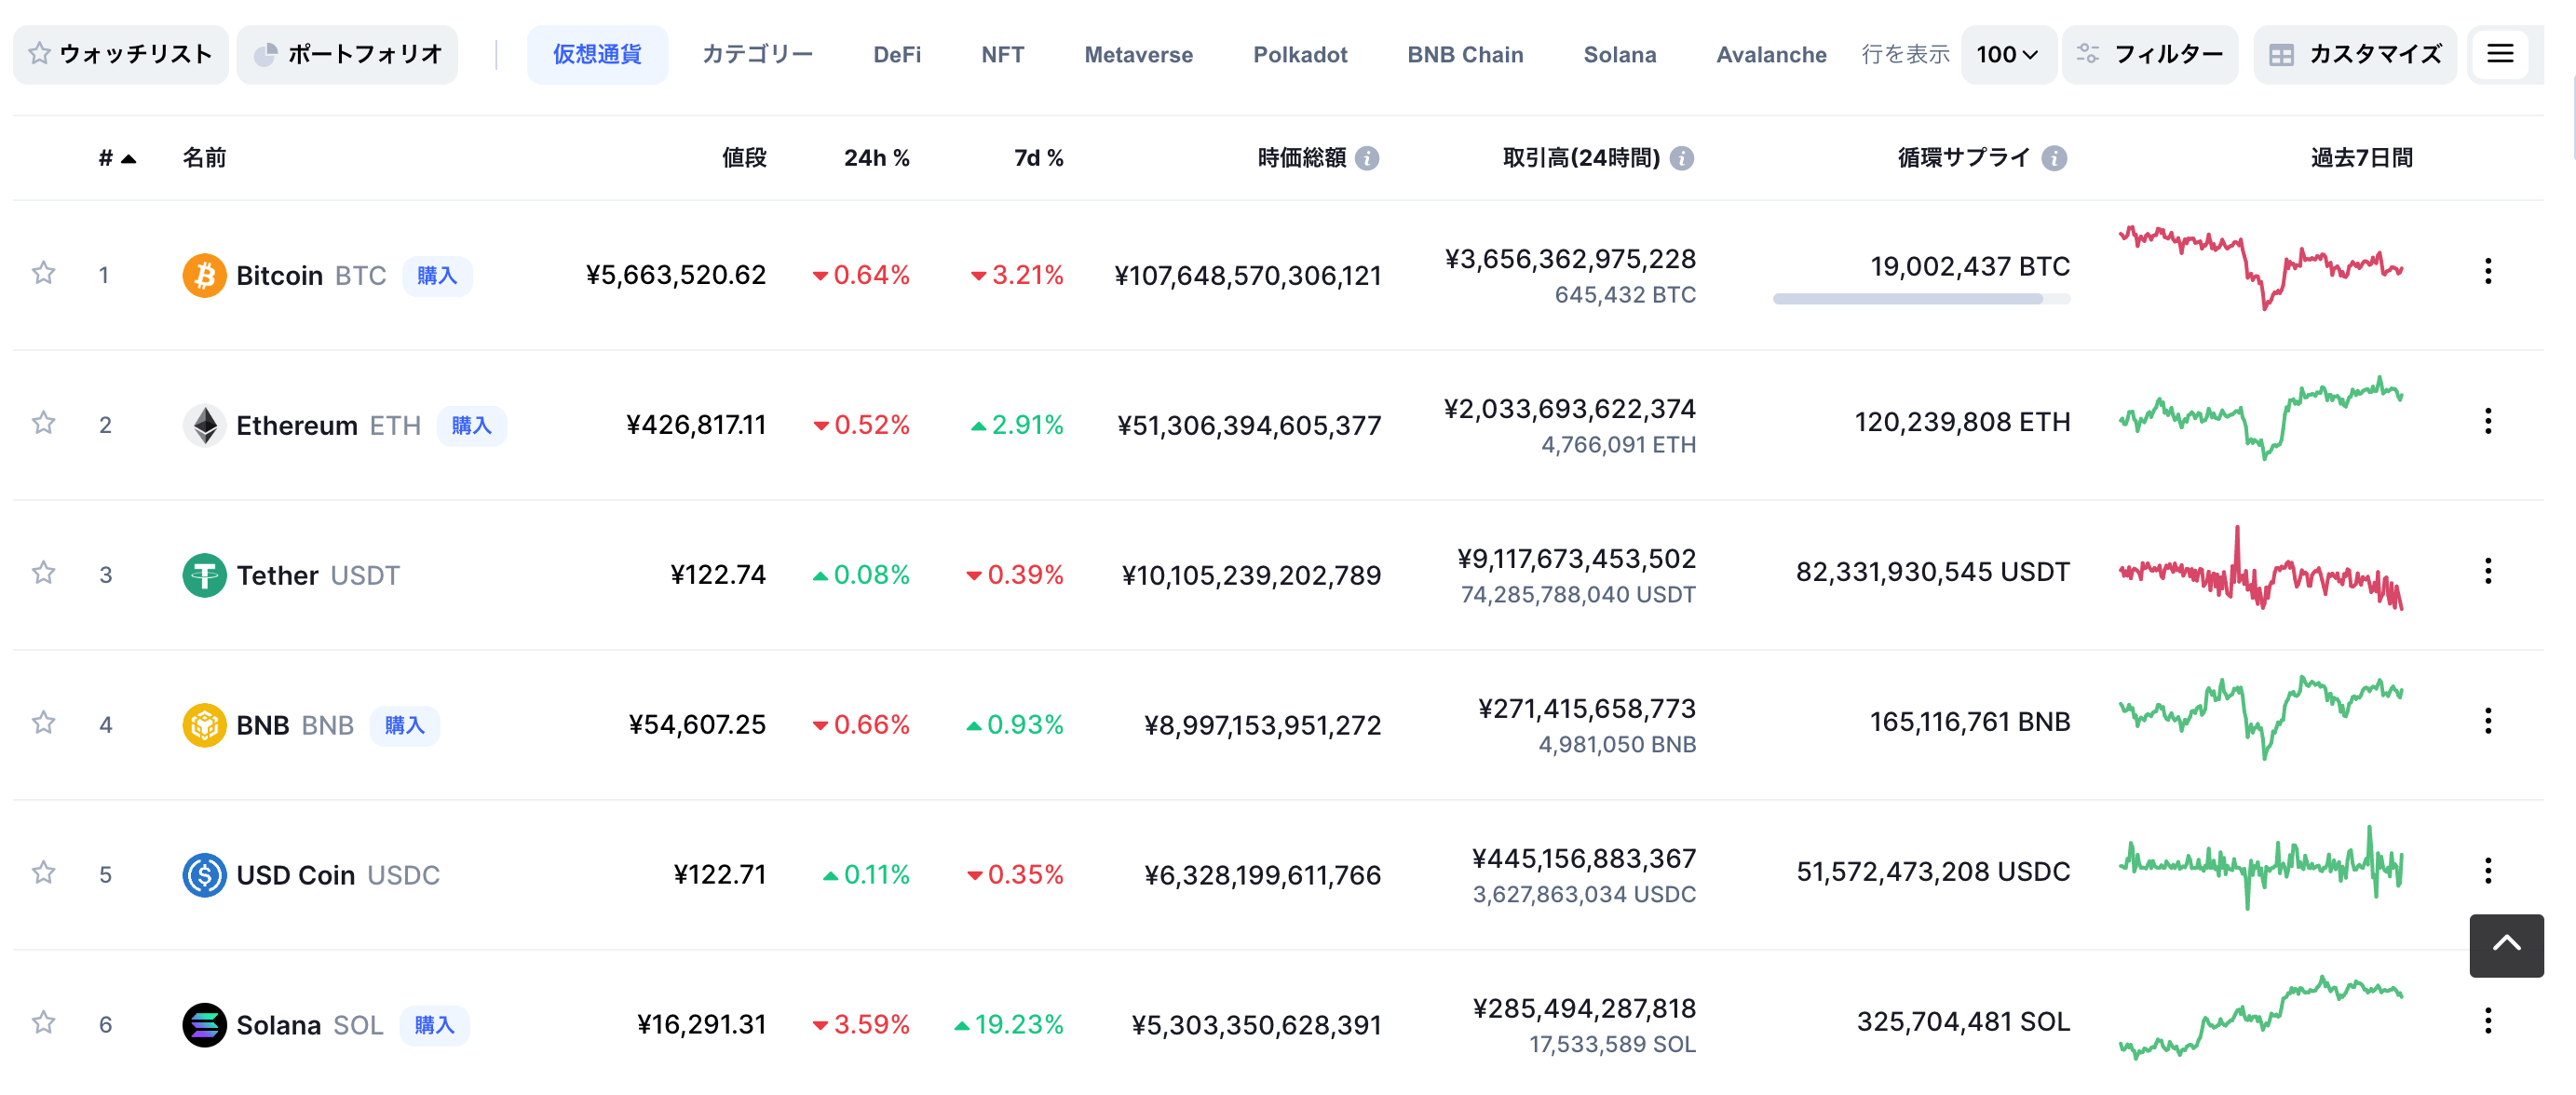Viewport: 2576px width, 1095px height.
Task: Open the Bitcoin name link
Action: [x=279, y=275]
